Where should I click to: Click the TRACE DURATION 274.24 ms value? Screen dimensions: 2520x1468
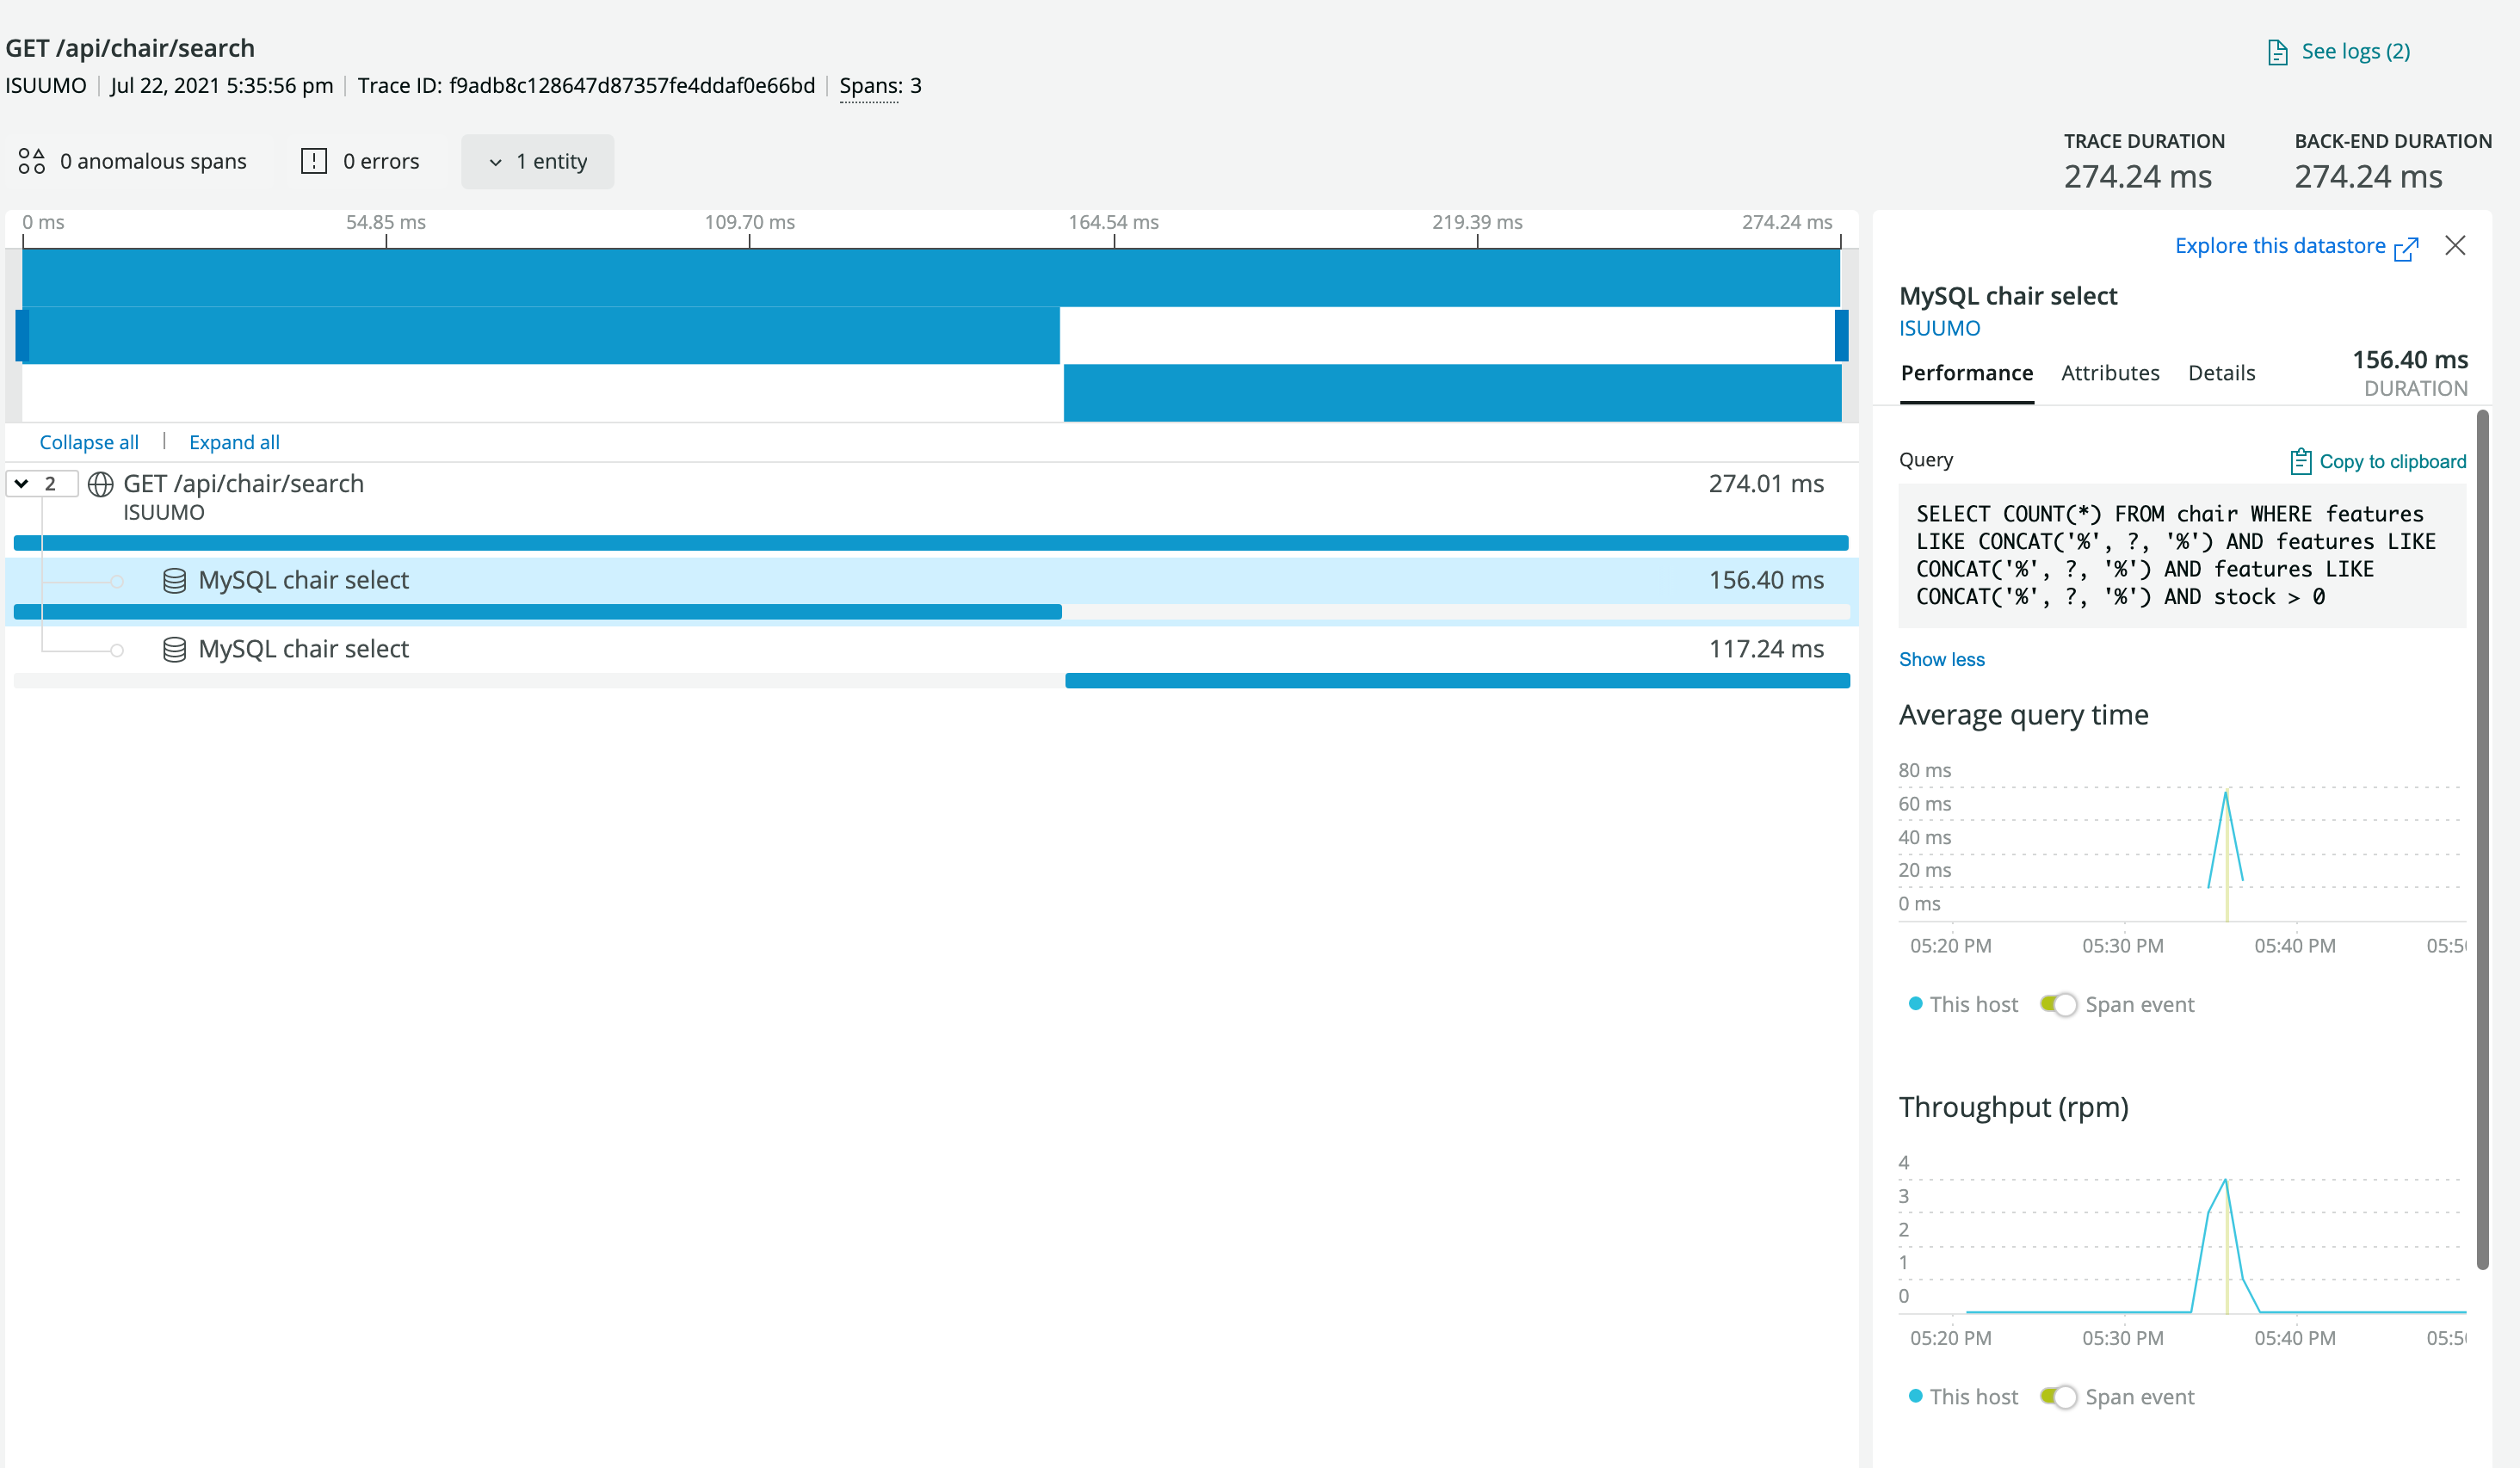(2137, 177)
